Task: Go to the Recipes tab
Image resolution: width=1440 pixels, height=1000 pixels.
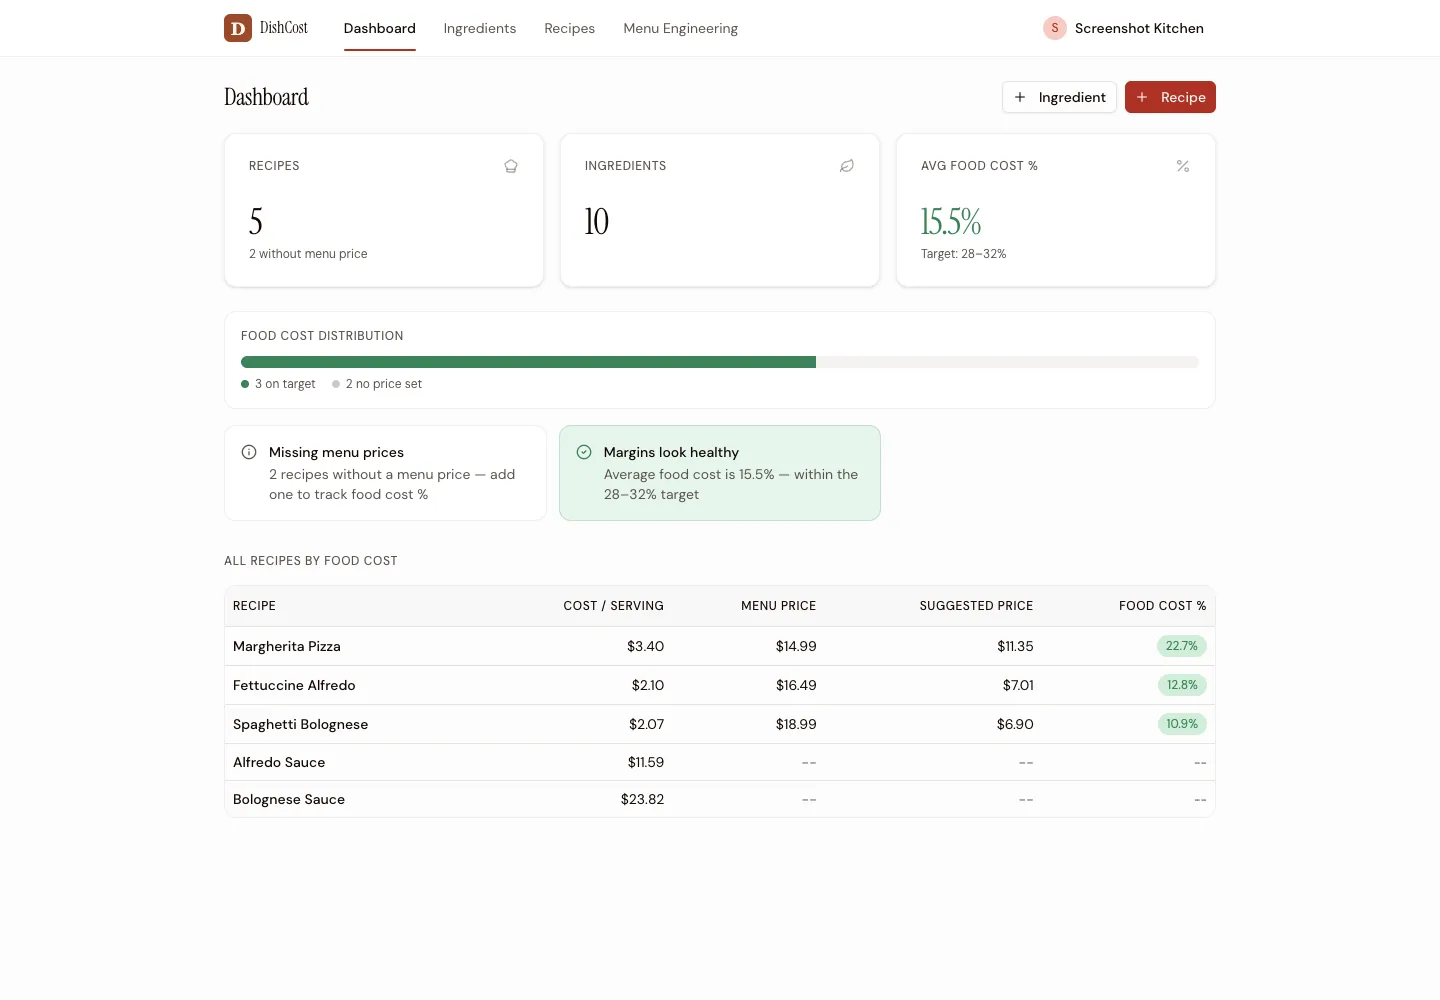Action: pos(570,28)
